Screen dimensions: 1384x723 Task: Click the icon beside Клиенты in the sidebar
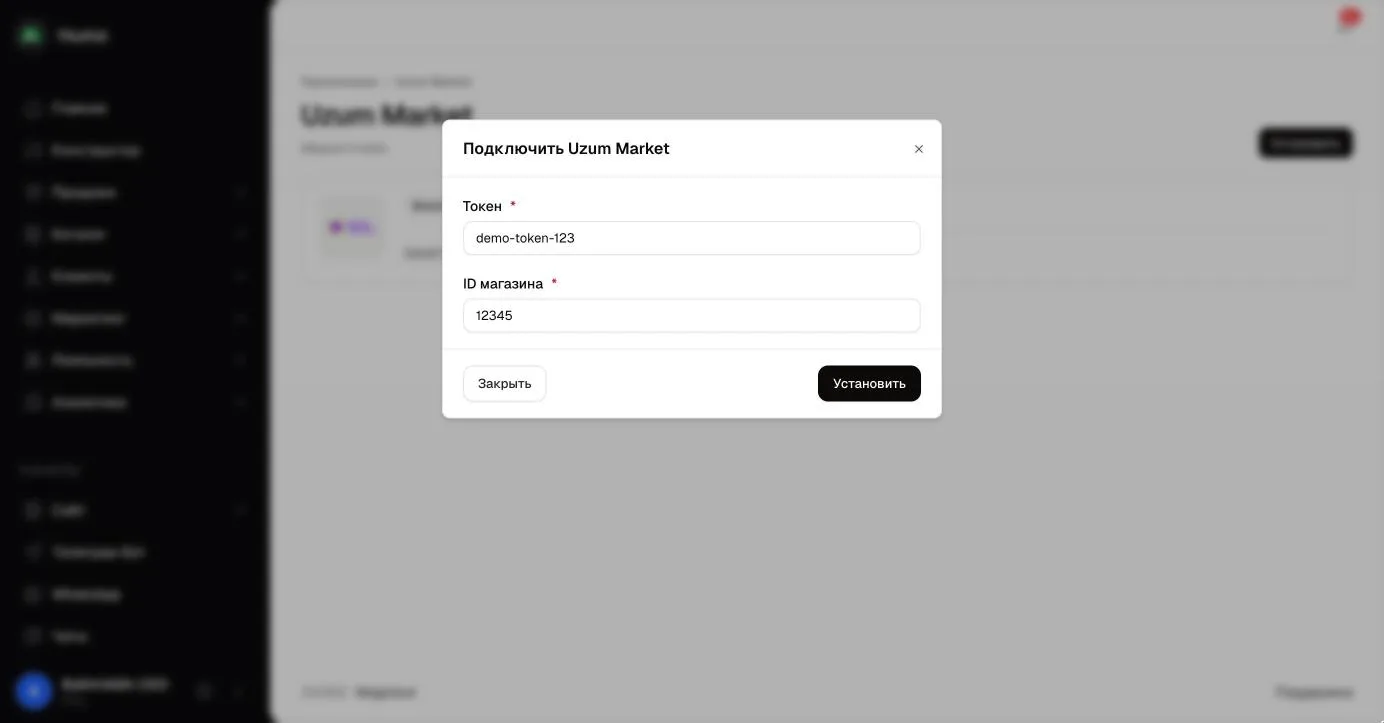(x=33, y=276)
